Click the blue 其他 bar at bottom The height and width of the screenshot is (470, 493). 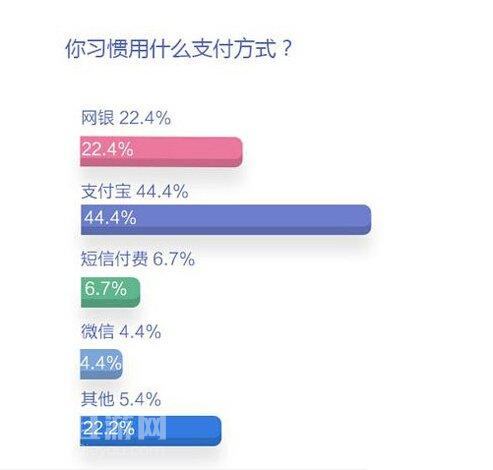click(x=151, y=431)
